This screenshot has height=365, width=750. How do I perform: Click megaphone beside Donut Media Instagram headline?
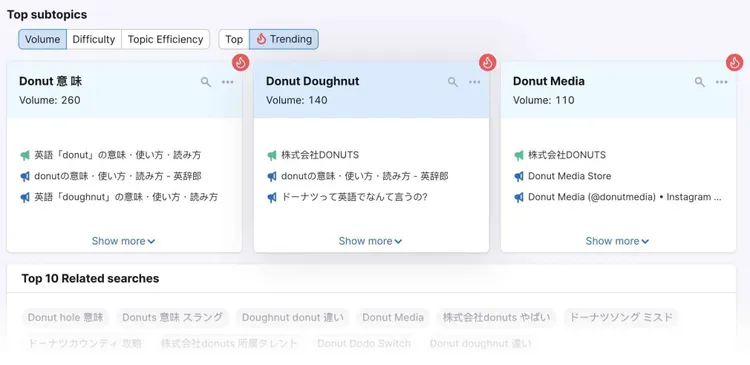(518, 197)
